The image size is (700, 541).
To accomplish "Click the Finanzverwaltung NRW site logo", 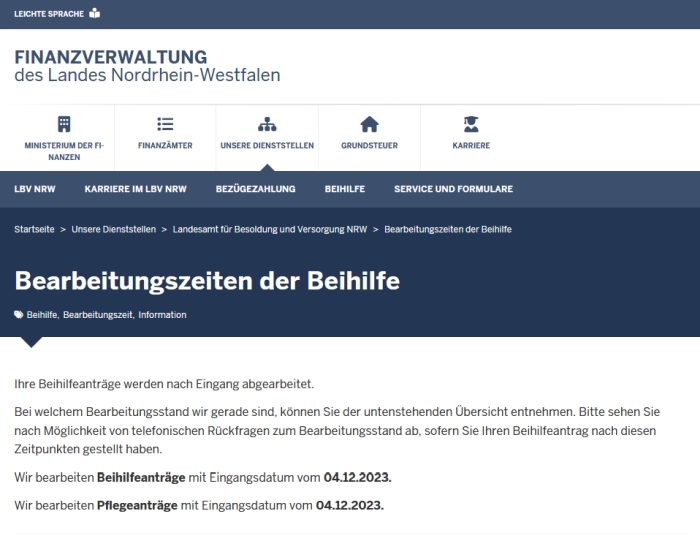I will 147,66.
